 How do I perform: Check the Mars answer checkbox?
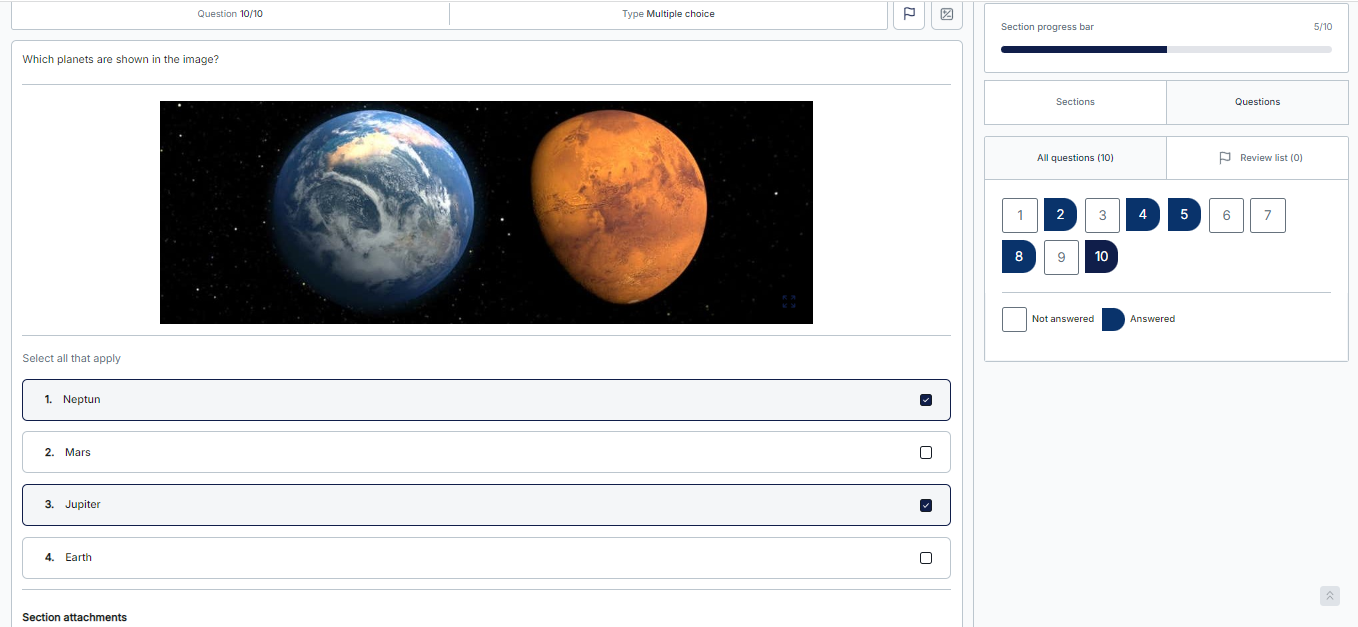[x=925, y=453]
